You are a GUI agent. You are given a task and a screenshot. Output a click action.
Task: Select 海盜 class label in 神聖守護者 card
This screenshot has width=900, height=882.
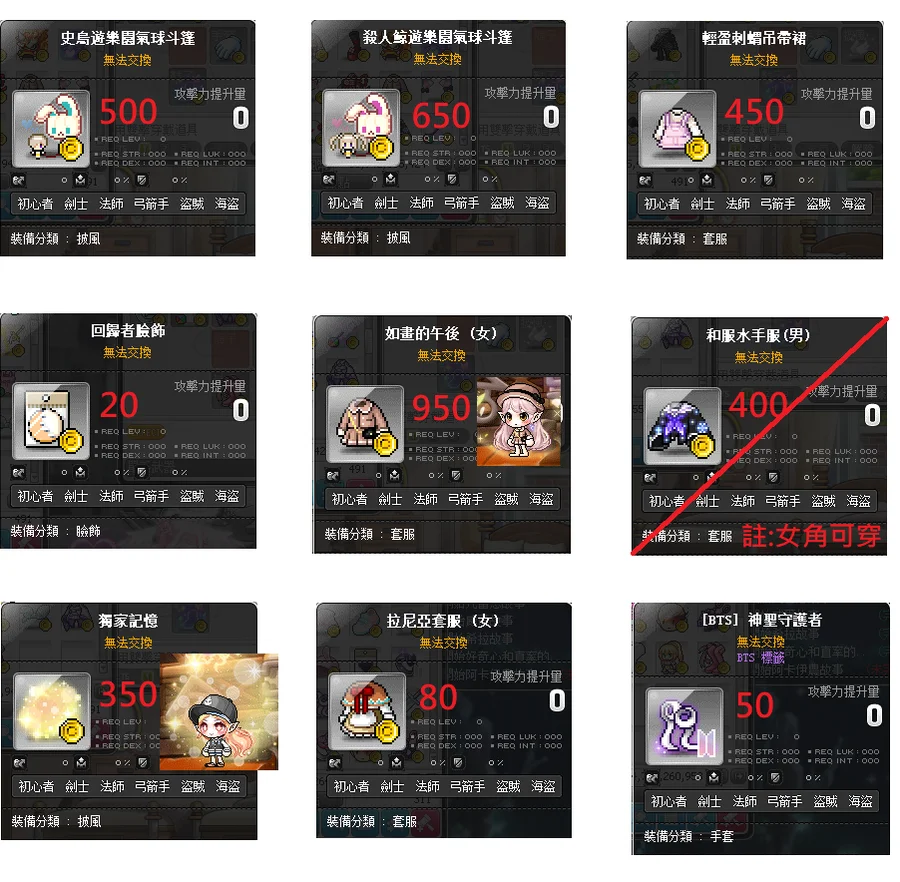point(860,802)
